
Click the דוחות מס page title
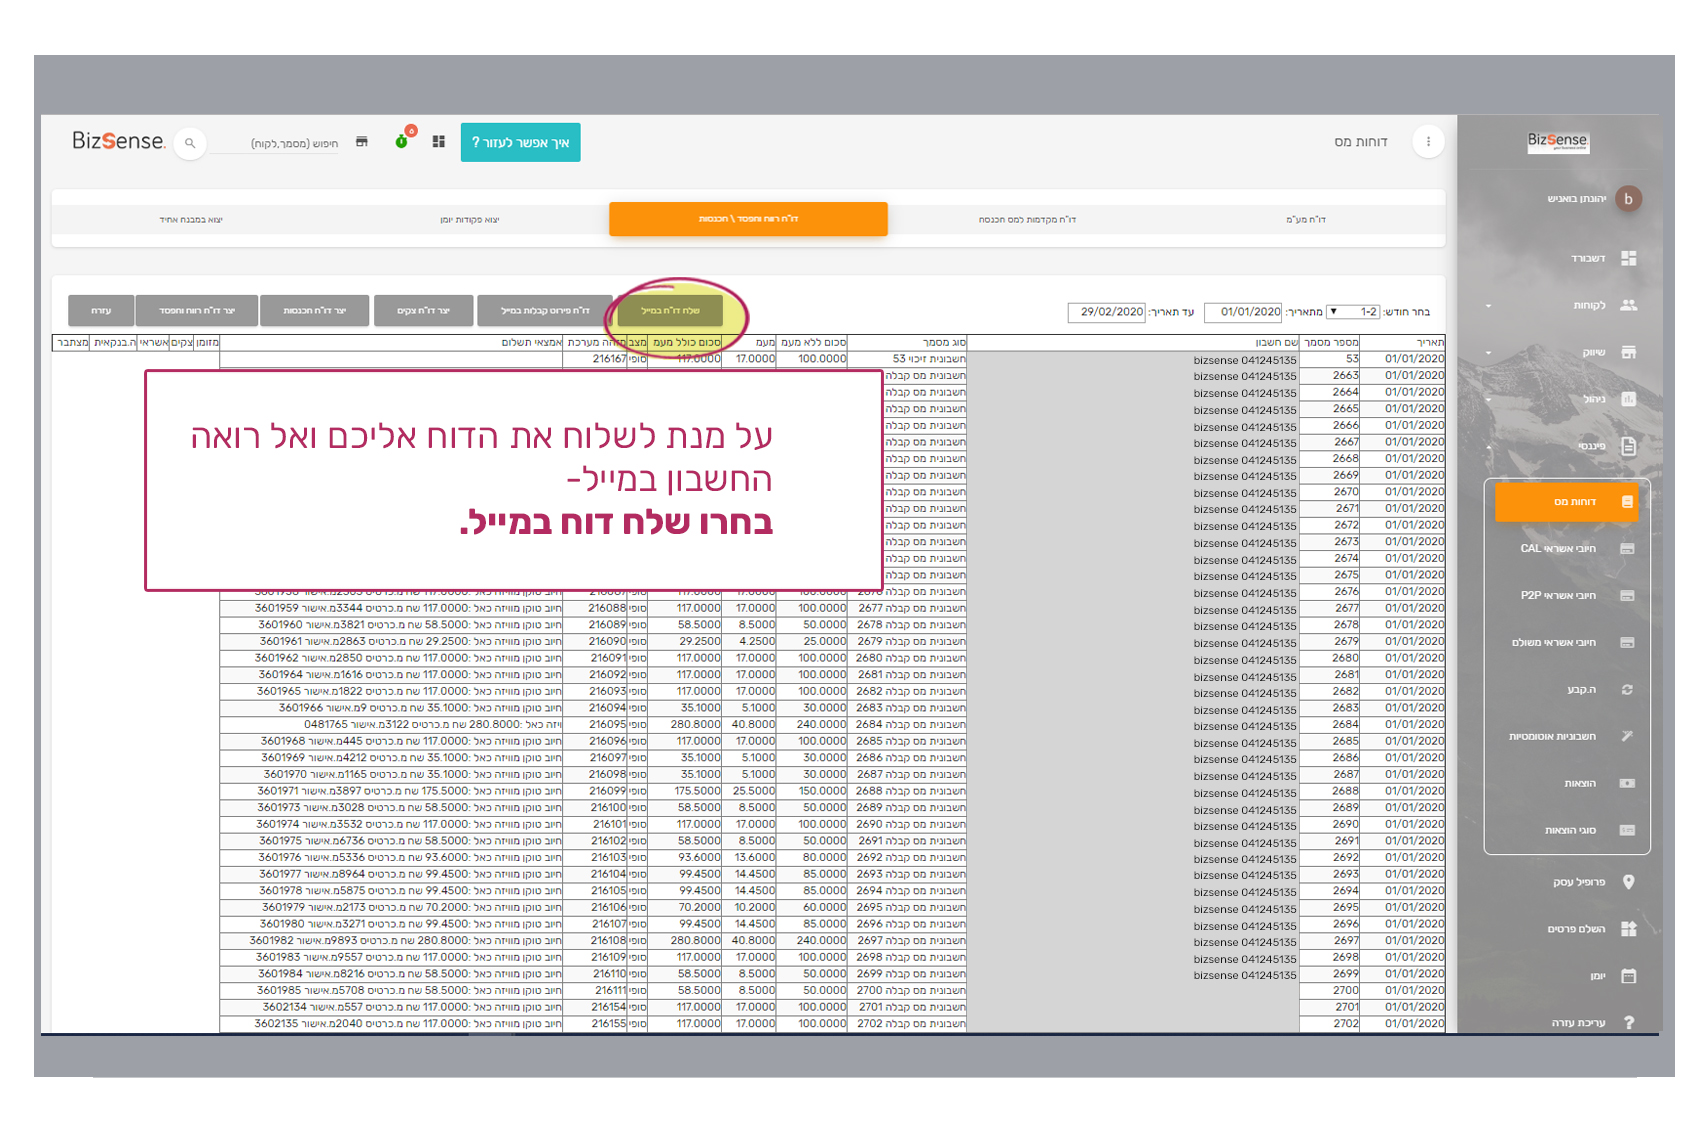(x=1360, y=142)
